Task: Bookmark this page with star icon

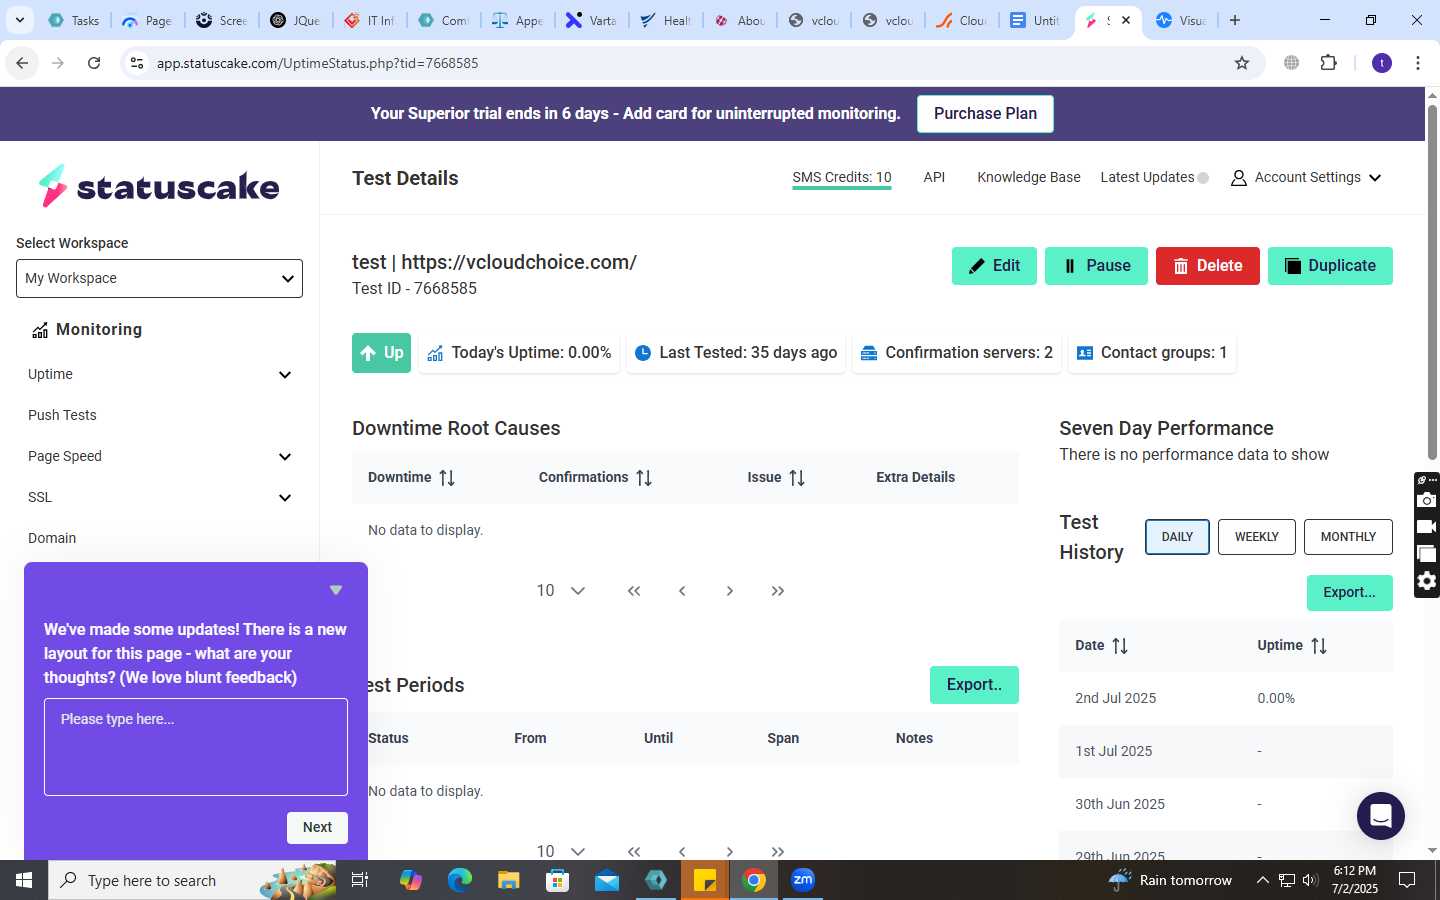Action: (1242, 63)
